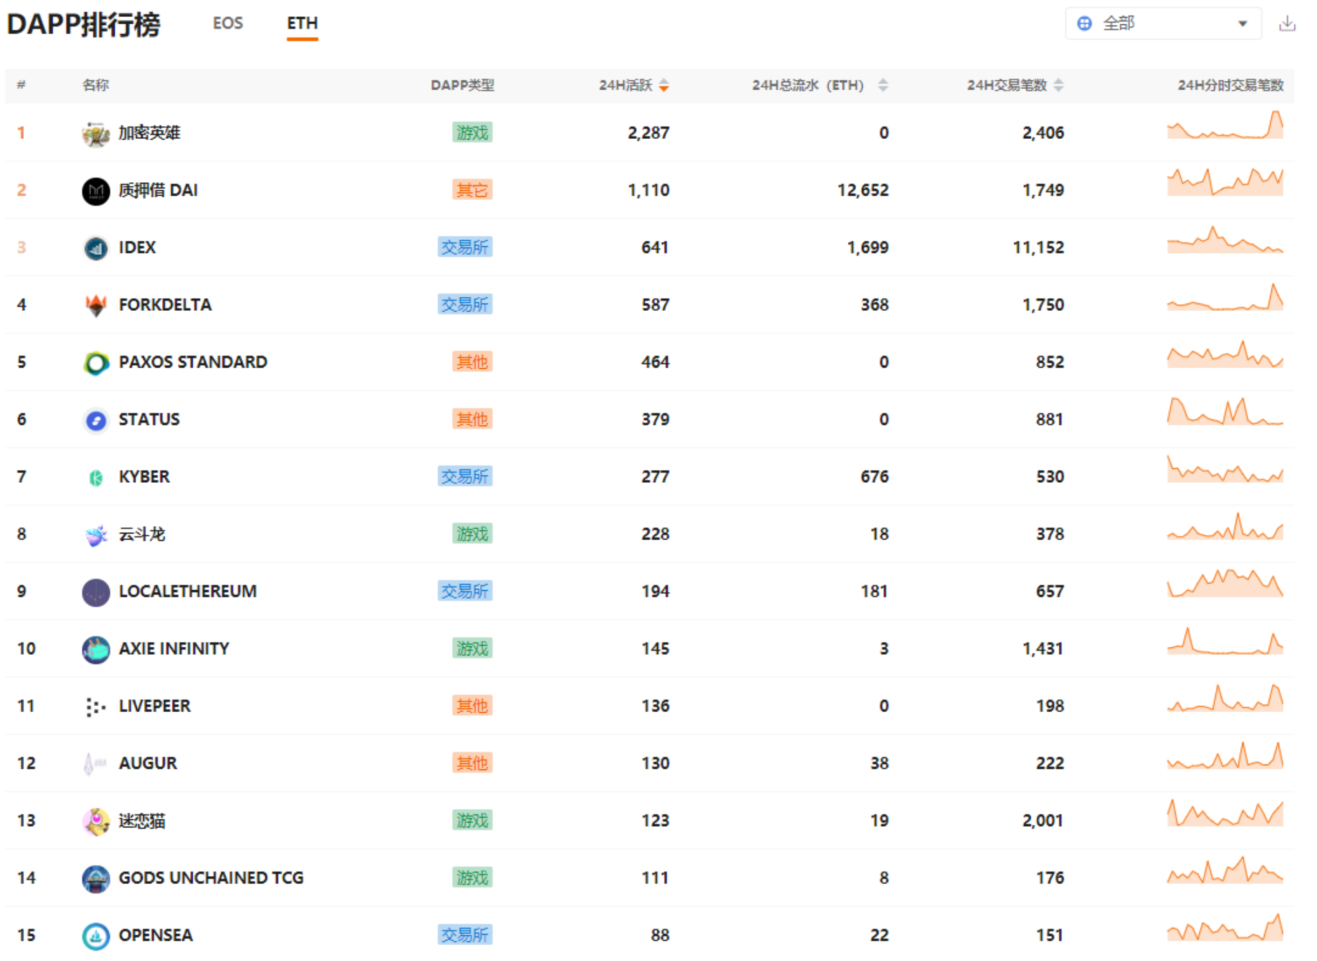Screen dimensions: 1317x961
Task: Click the 交易所 tag on OPENSEA row
Action: coord(465,936)
